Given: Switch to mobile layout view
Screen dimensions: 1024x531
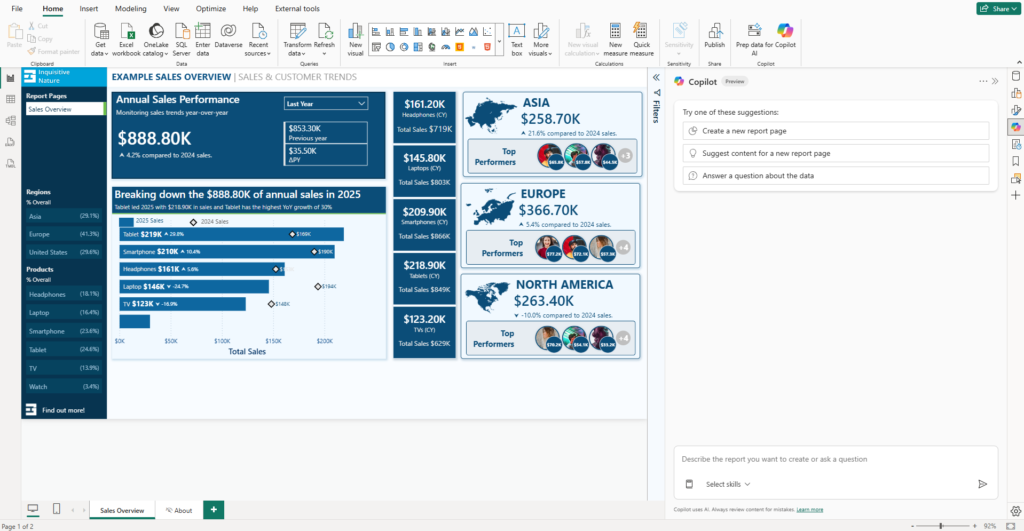Looking at the screenshot, I should tap(57, 509).
